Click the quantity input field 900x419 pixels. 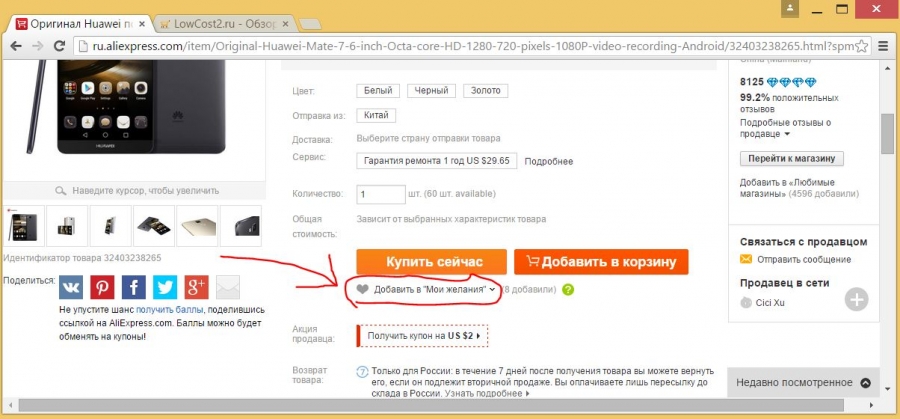(381, 194)
